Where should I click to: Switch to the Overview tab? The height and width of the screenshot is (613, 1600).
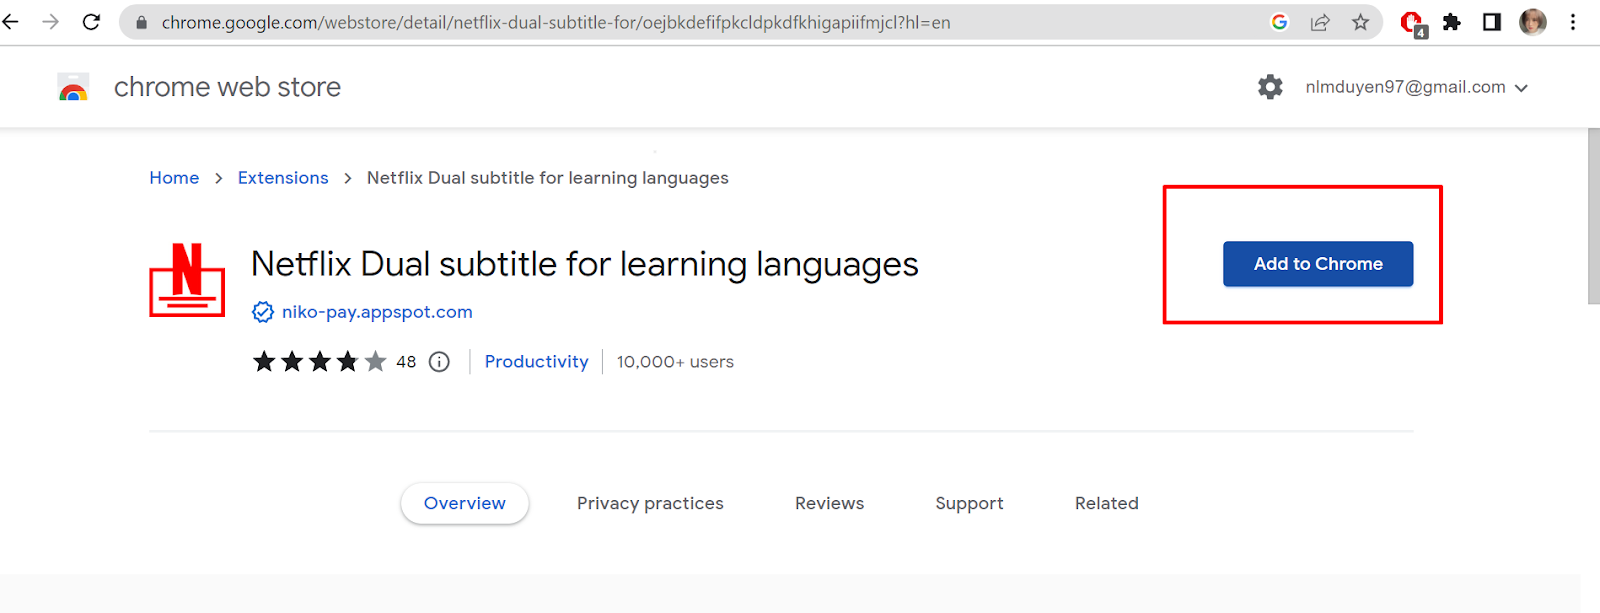[x=465, y=503]
